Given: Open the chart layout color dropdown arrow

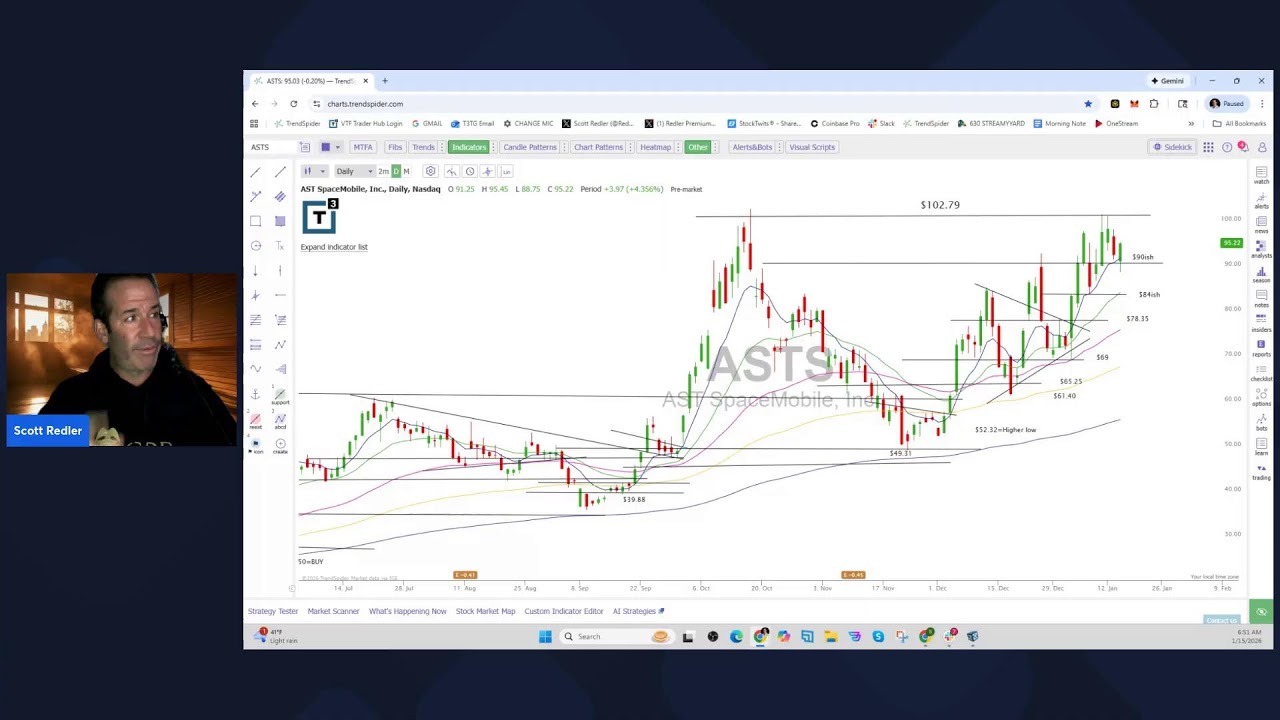Looking at the screenshot, I should click(338, 147).
